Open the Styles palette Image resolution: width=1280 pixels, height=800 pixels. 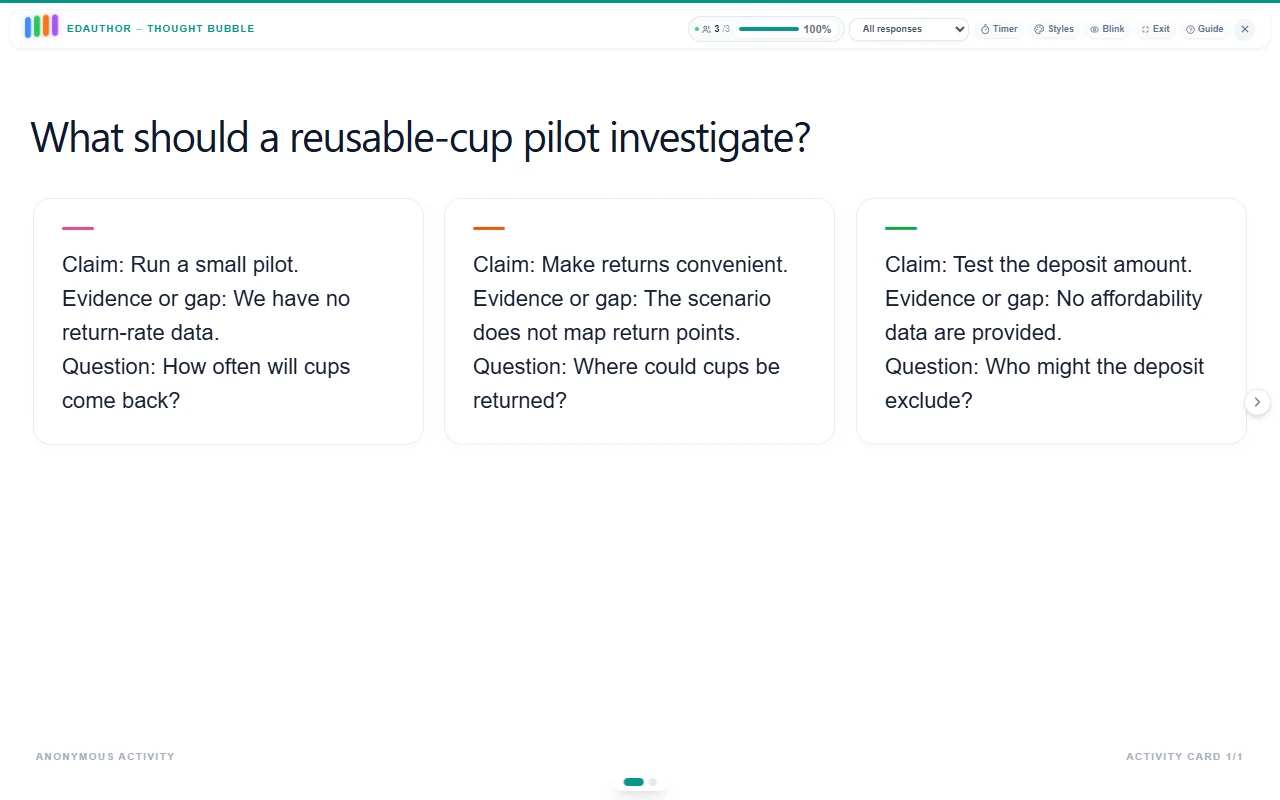click(1054, 29)
